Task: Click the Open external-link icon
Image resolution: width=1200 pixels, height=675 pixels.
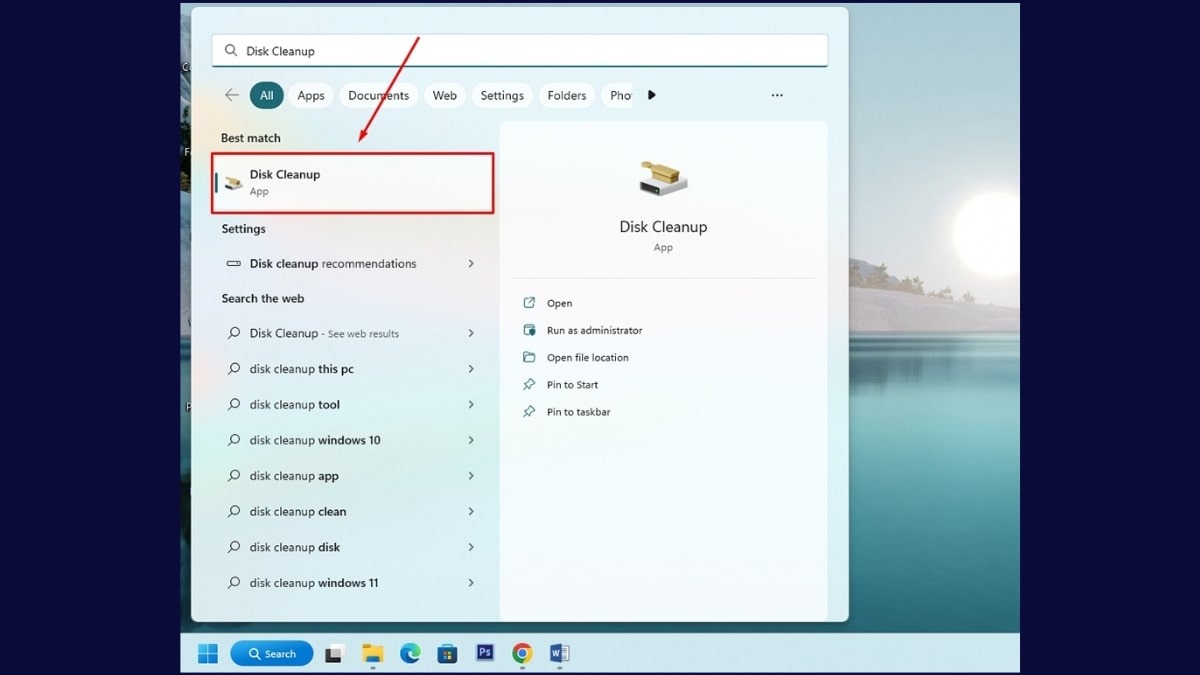Action: [x=529, y=303]
